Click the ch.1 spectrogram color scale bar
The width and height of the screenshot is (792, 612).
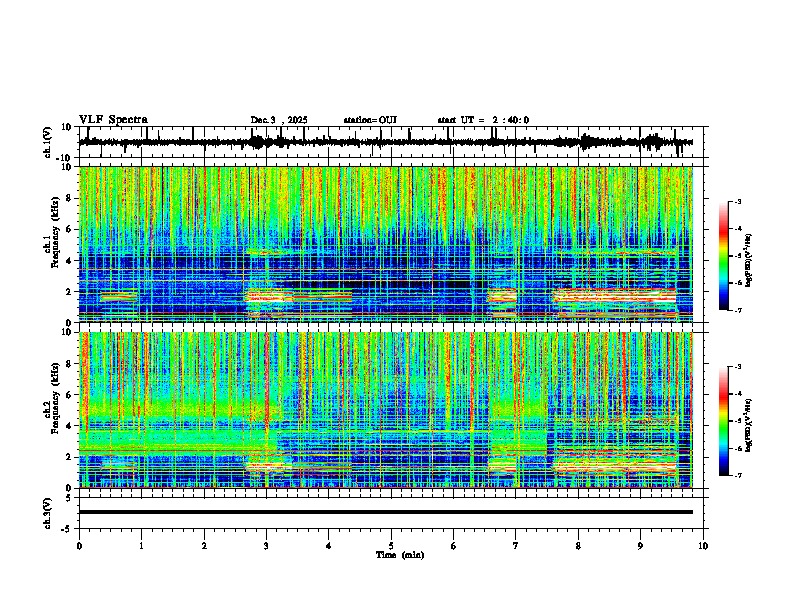point(723,256)
